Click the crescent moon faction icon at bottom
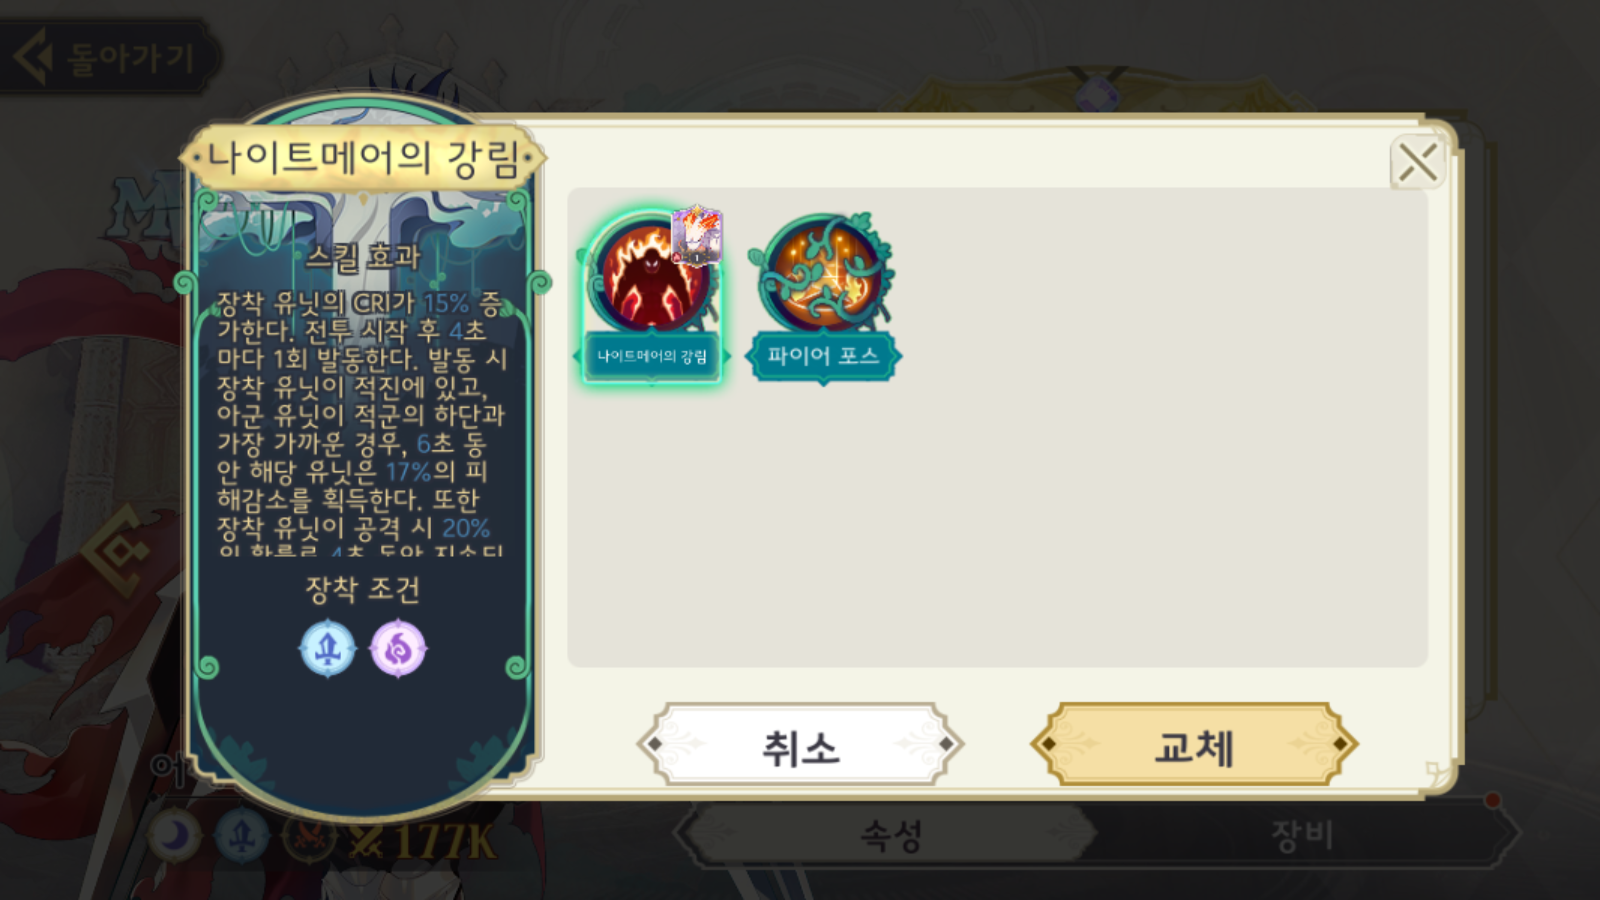The width and height of the screenshot is (1600, 900). click(x=176, y=836)
